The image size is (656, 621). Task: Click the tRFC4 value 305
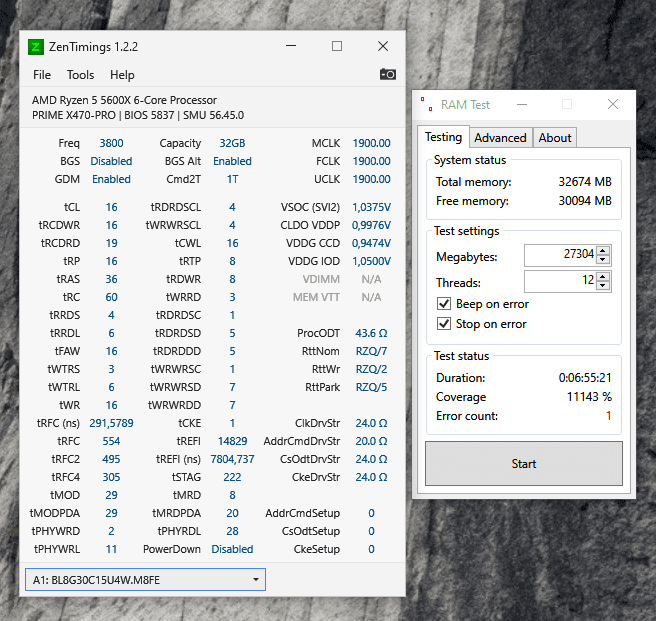point(111,477)
